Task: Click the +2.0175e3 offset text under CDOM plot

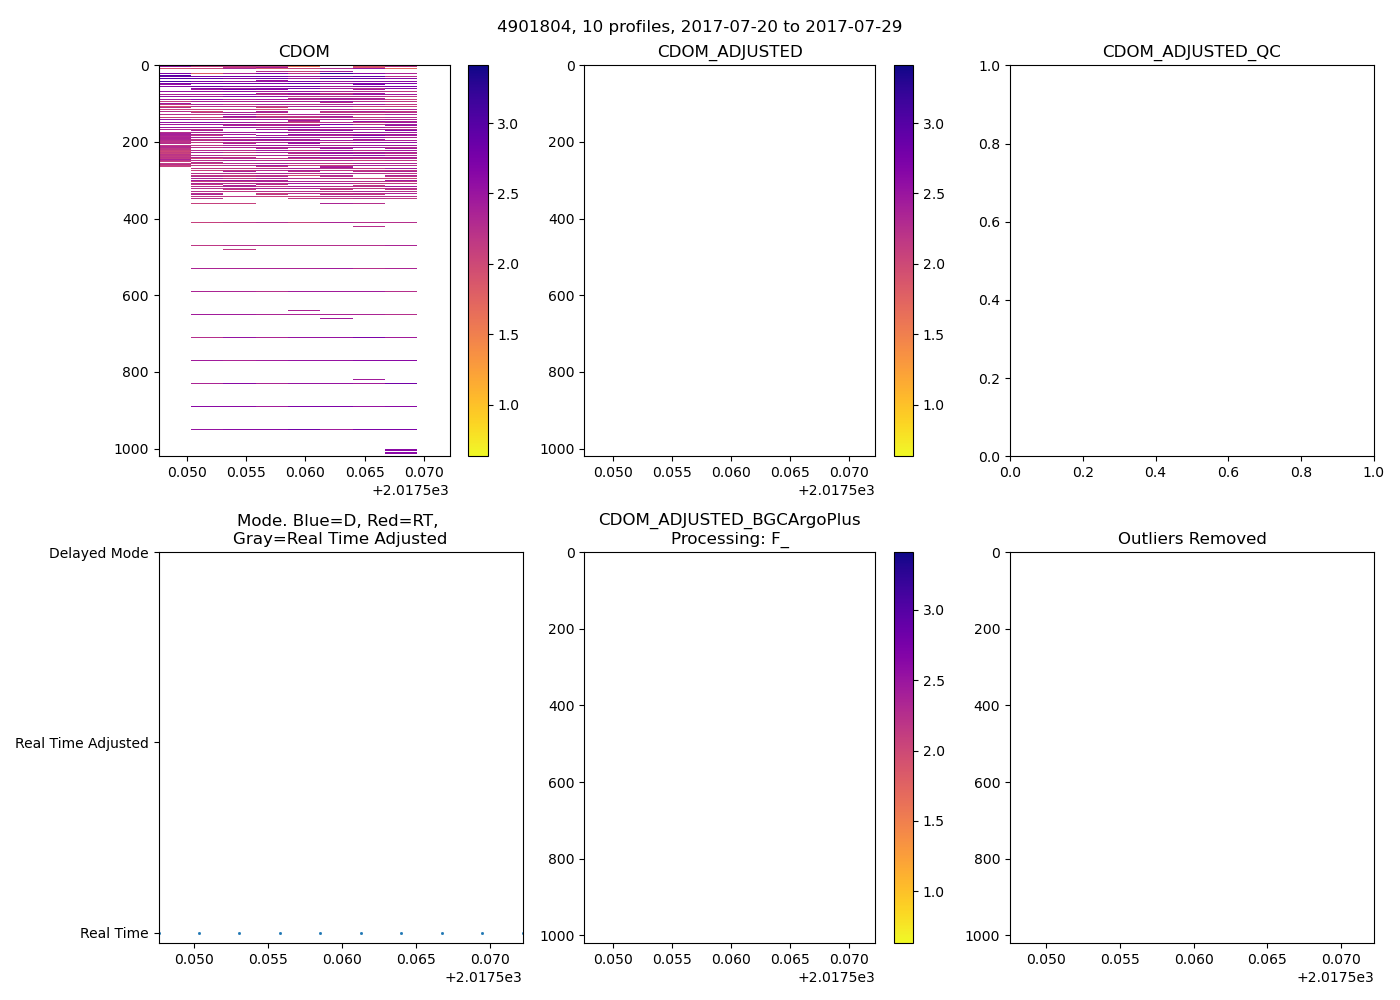Action: pyautogui.click(x=410, y=490)
